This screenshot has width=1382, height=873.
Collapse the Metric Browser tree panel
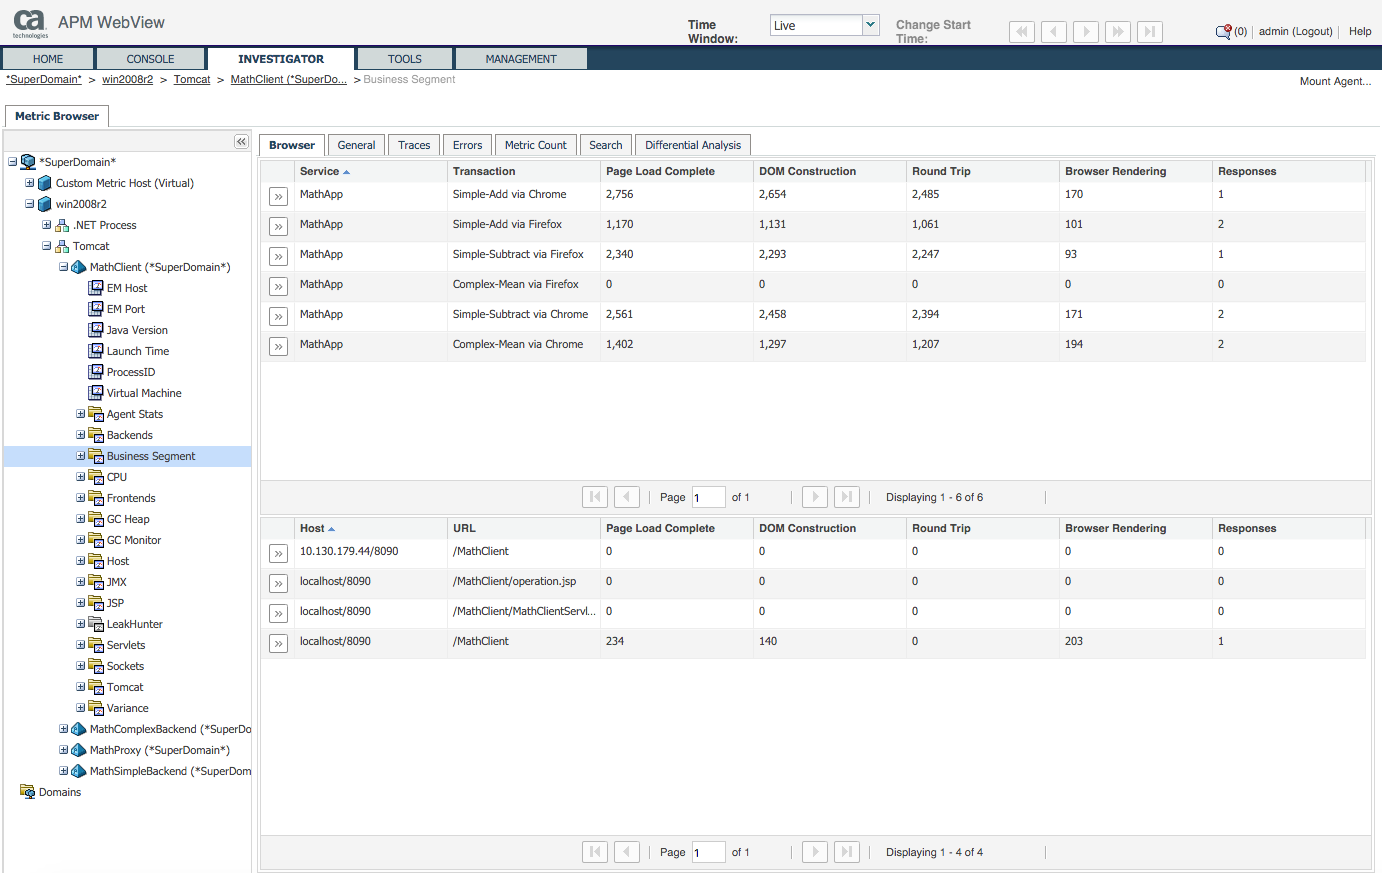click(241, 142)
